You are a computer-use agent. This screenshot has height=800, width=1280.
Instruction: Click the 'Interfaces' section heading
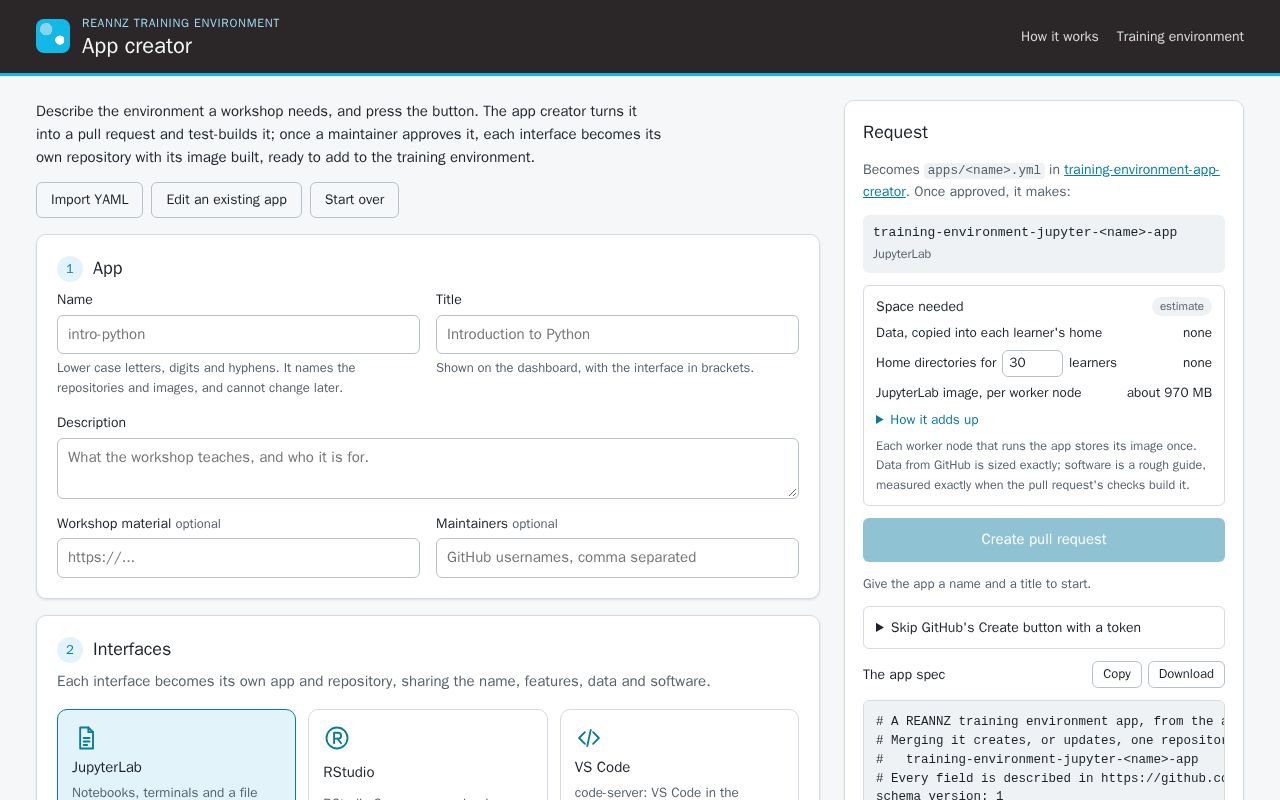(x=132, y=649)
